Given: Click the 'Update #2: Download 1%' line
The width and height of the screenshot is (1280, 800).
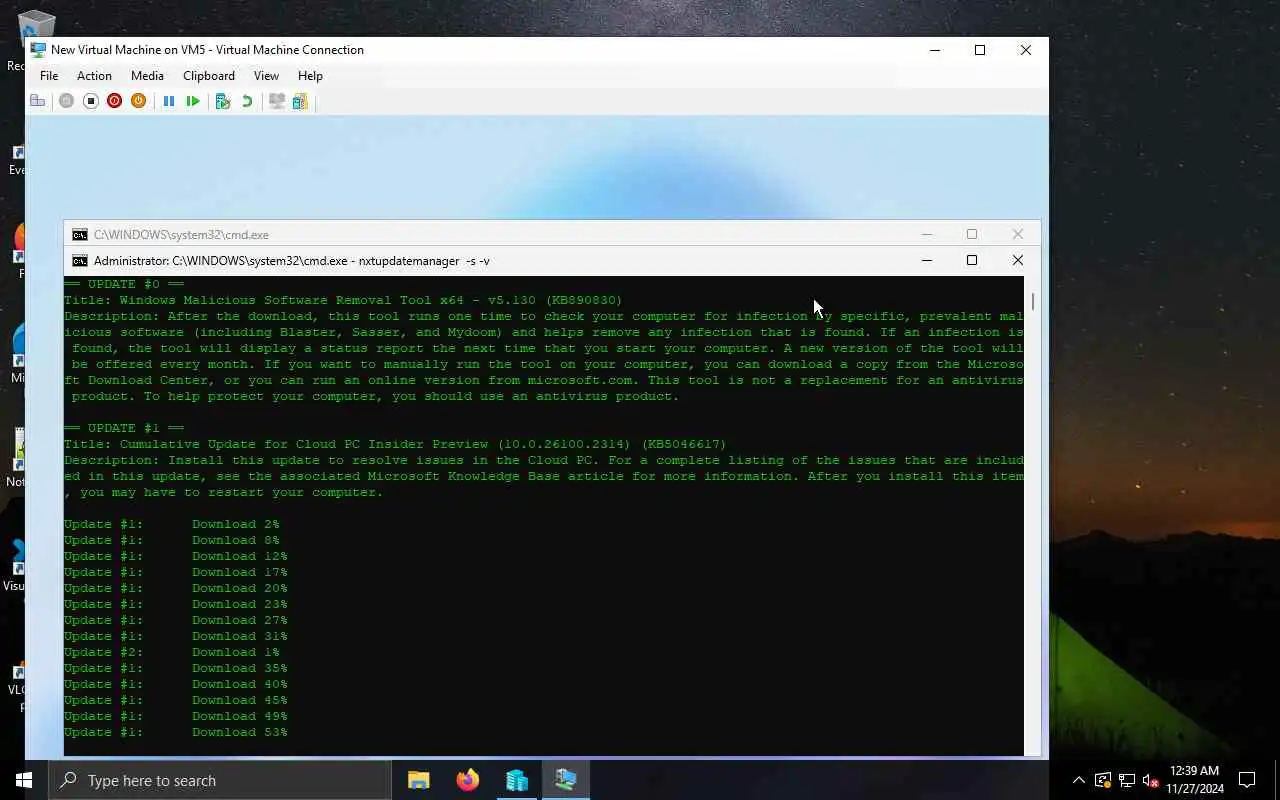Looking at the screenshot, I should pos(172,652).
